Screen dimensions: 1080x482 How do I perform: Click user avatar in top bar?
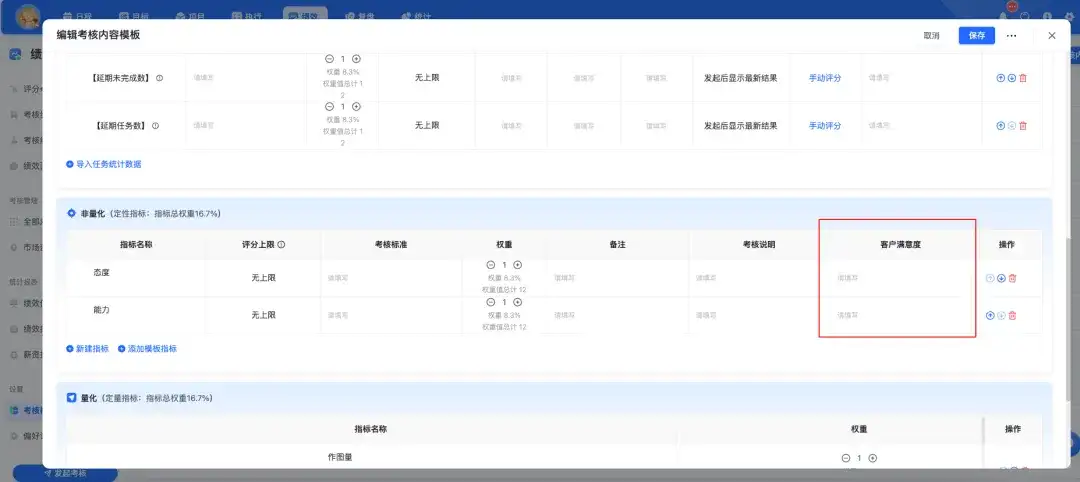[28, 16]
